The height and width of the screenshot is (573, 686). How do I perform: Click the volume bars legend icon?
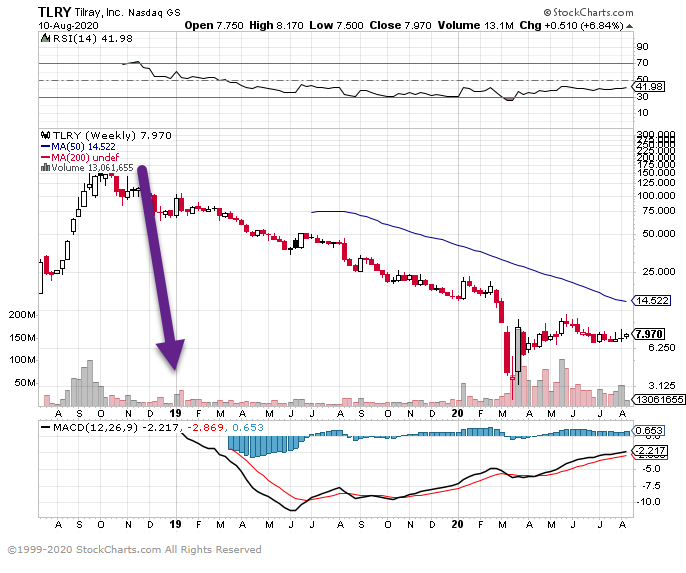tap(45, 168)
